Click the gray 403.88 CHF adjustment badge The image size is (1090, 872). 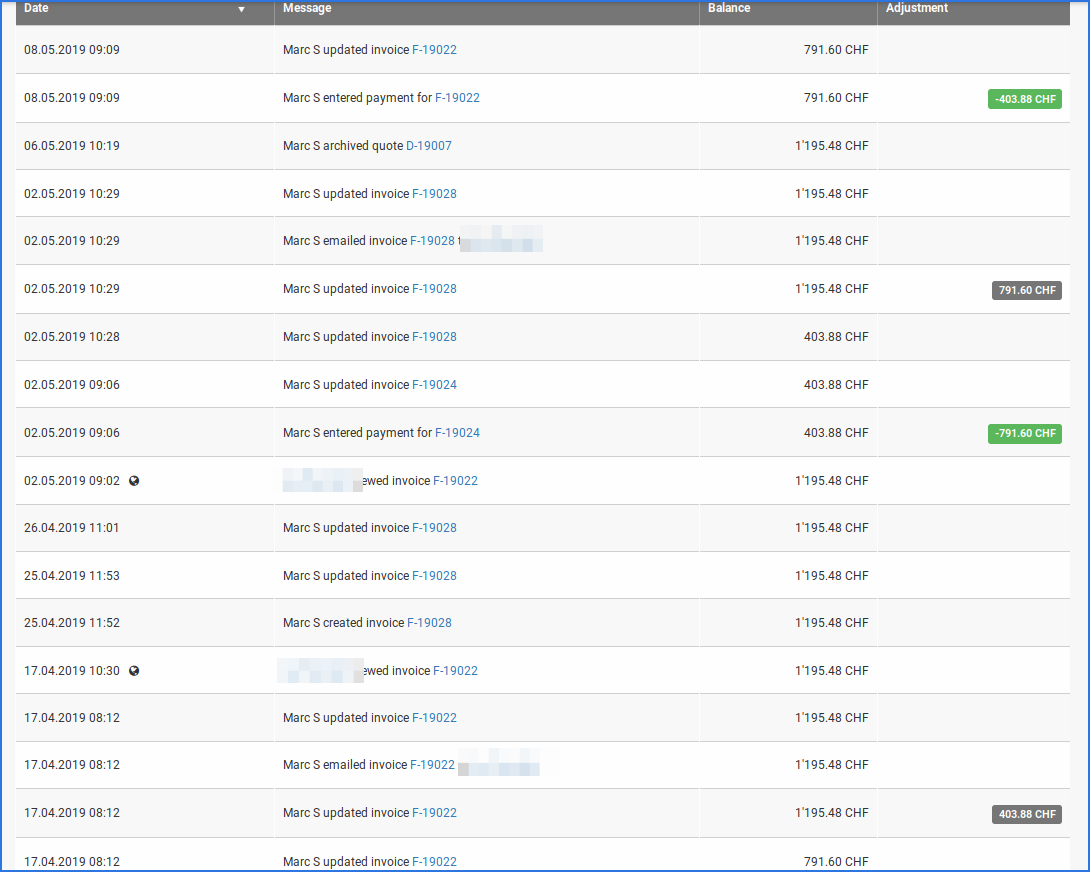(1026, 814)
